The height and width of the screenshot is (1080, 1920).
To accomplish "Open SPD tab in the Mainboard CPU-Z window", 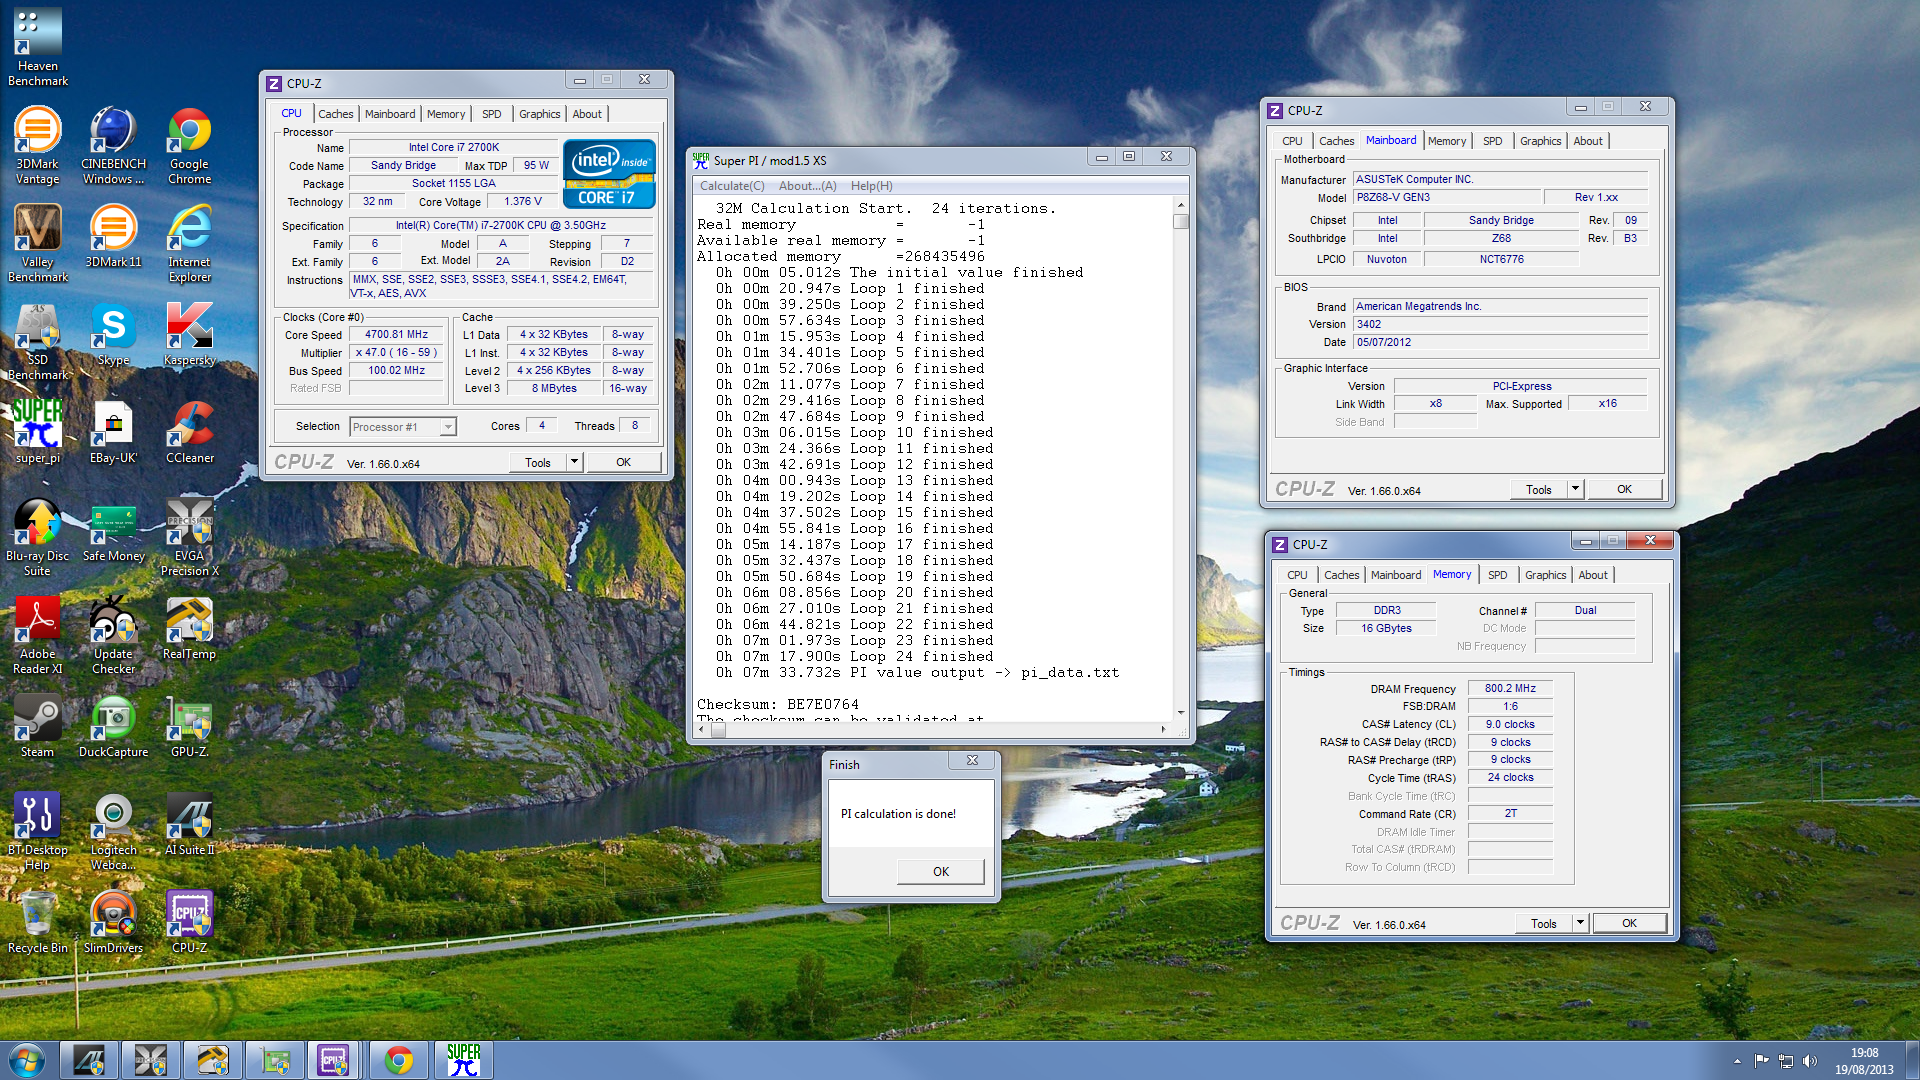I will point(1492,141).
